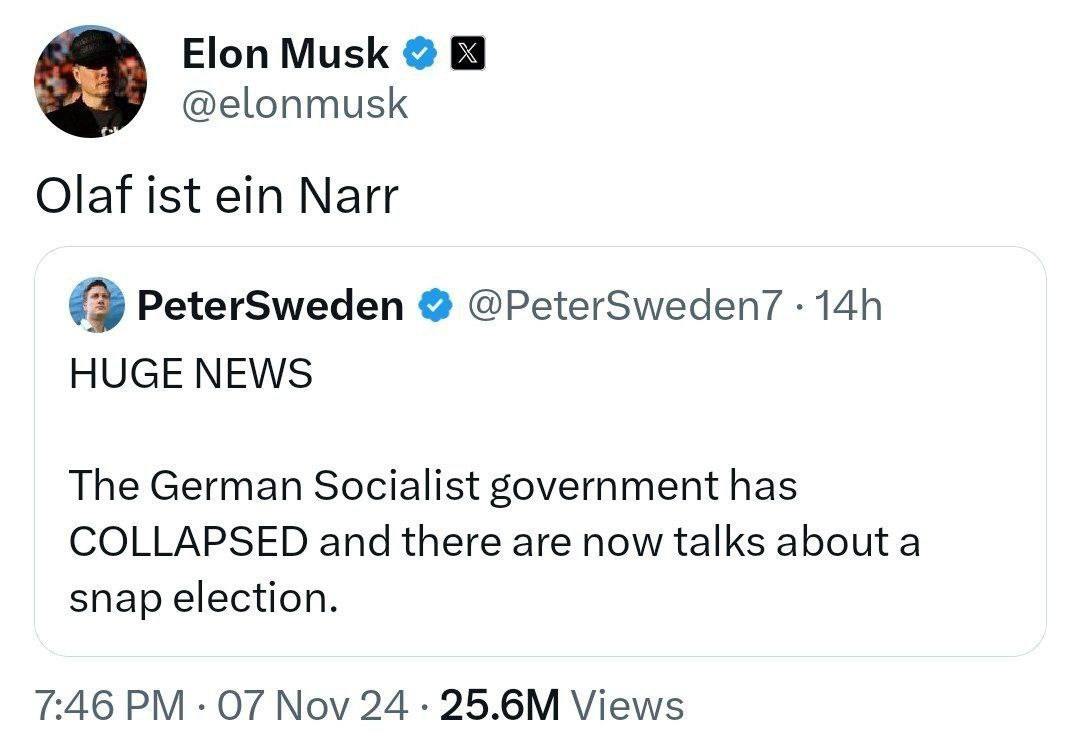Visit the @PeterSweden7 handle
1080x741 pixels.
click(625, 305)
